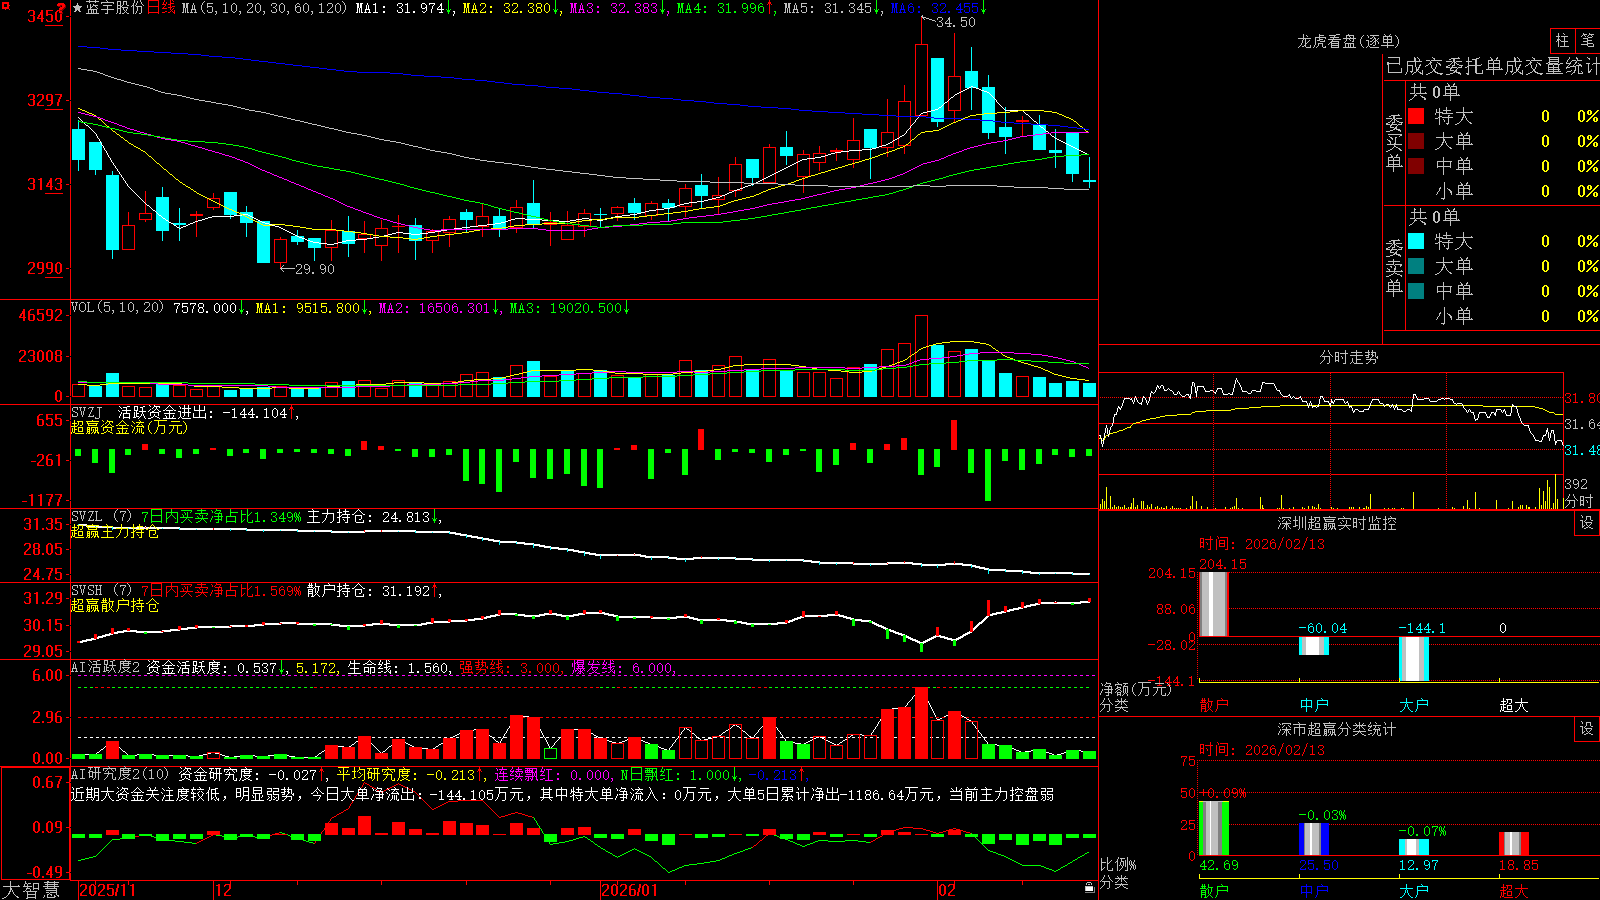Click the 主力持仓: 24.813 value
Viewport: 1600px width, 900px height.
click(371, 517)
